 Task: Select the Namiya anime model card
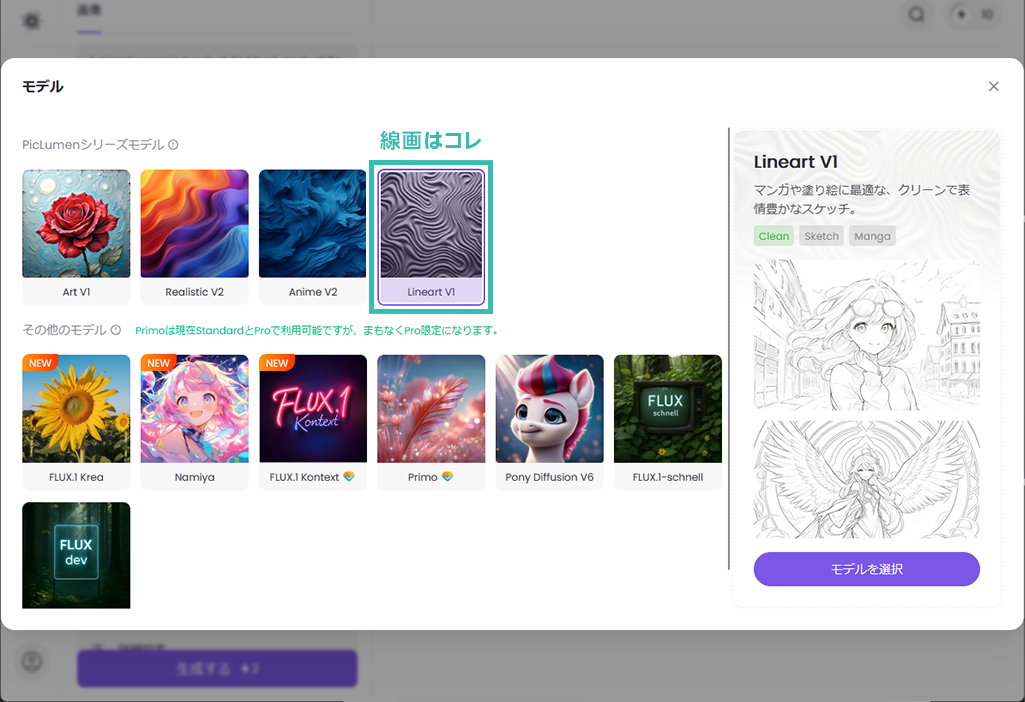pos(194,422)
